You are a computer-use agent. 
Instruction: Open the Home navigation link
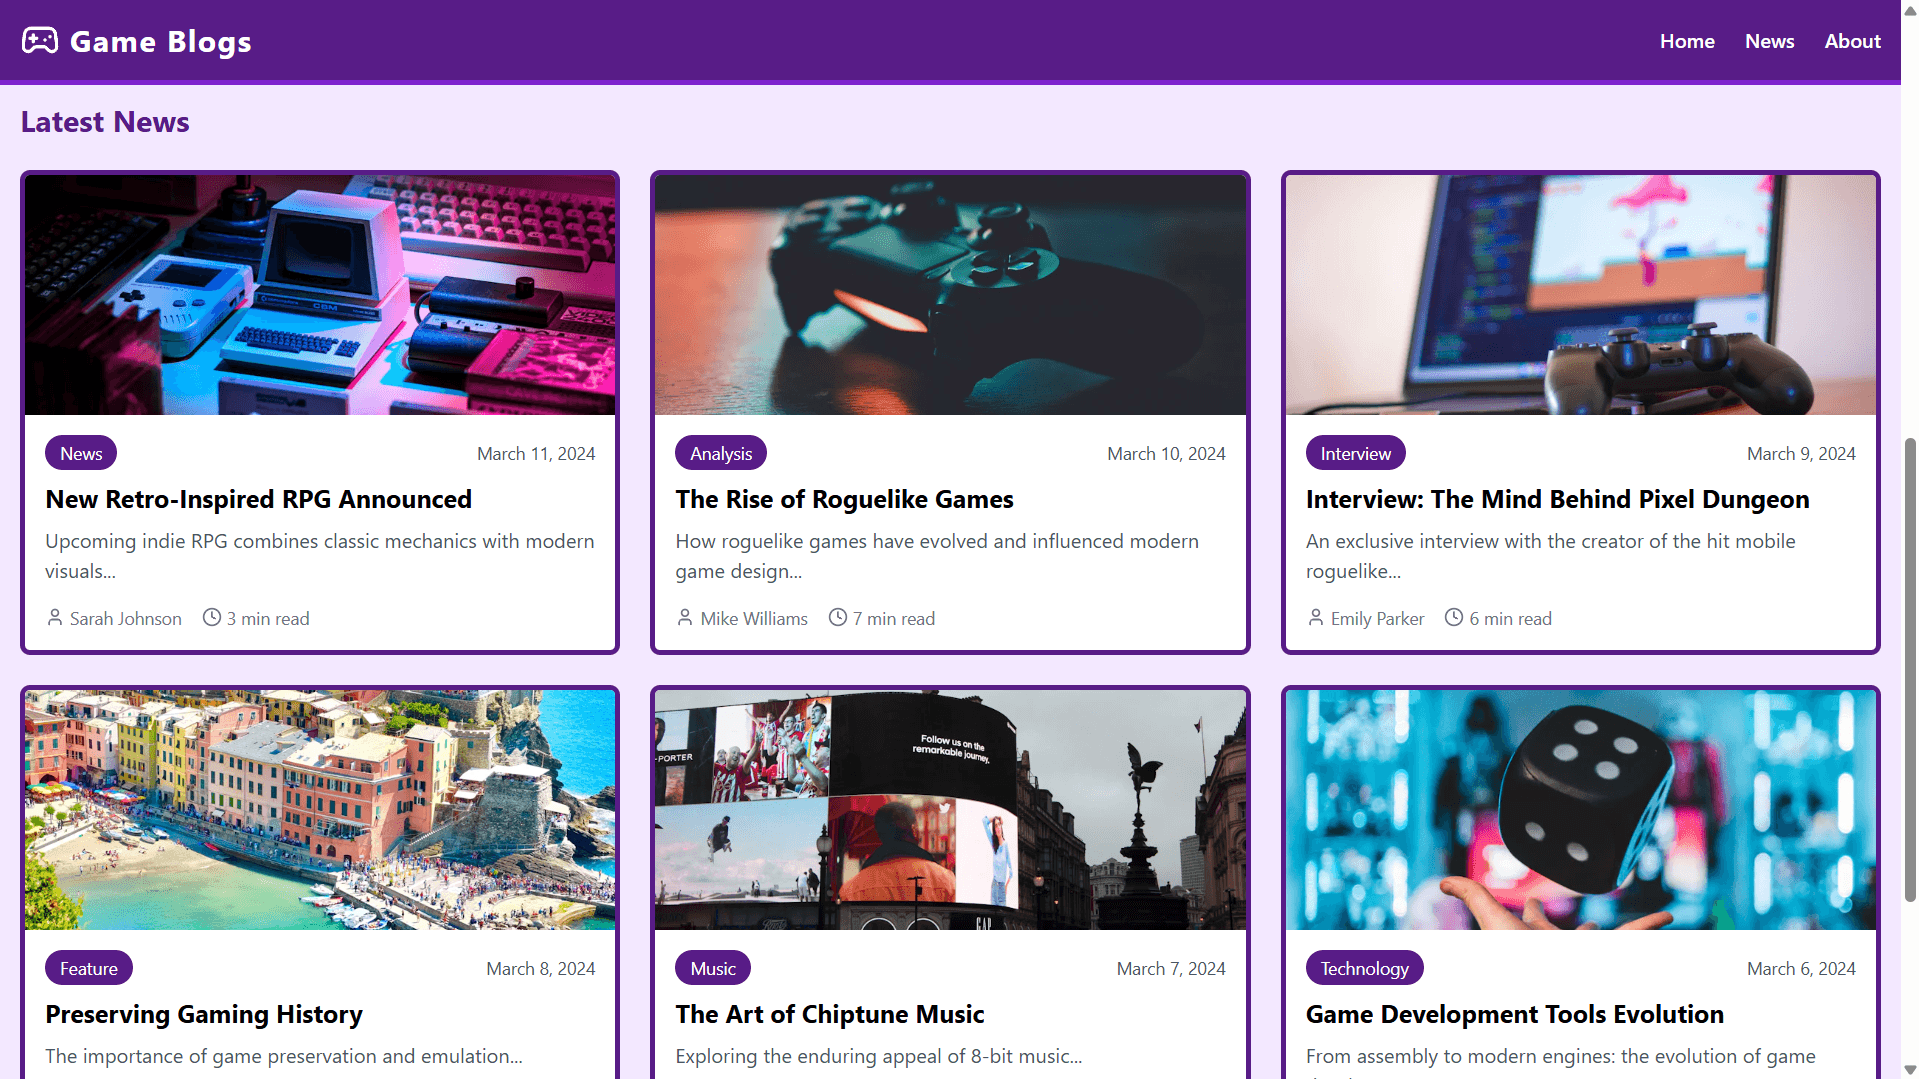pos(1687,41)
